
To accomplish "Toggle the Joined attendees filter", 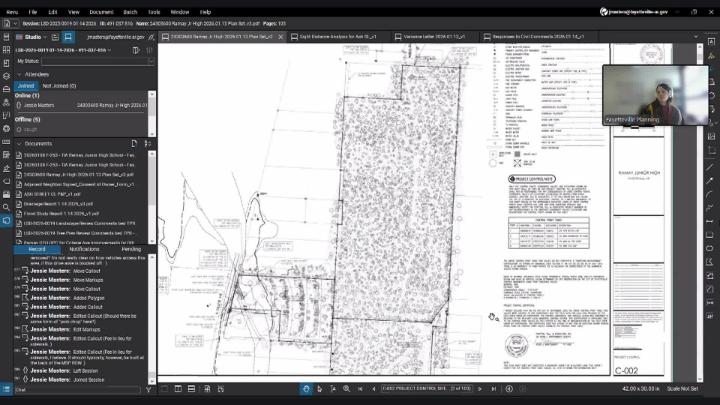I will pyautogui.click(x=25, y=86).
